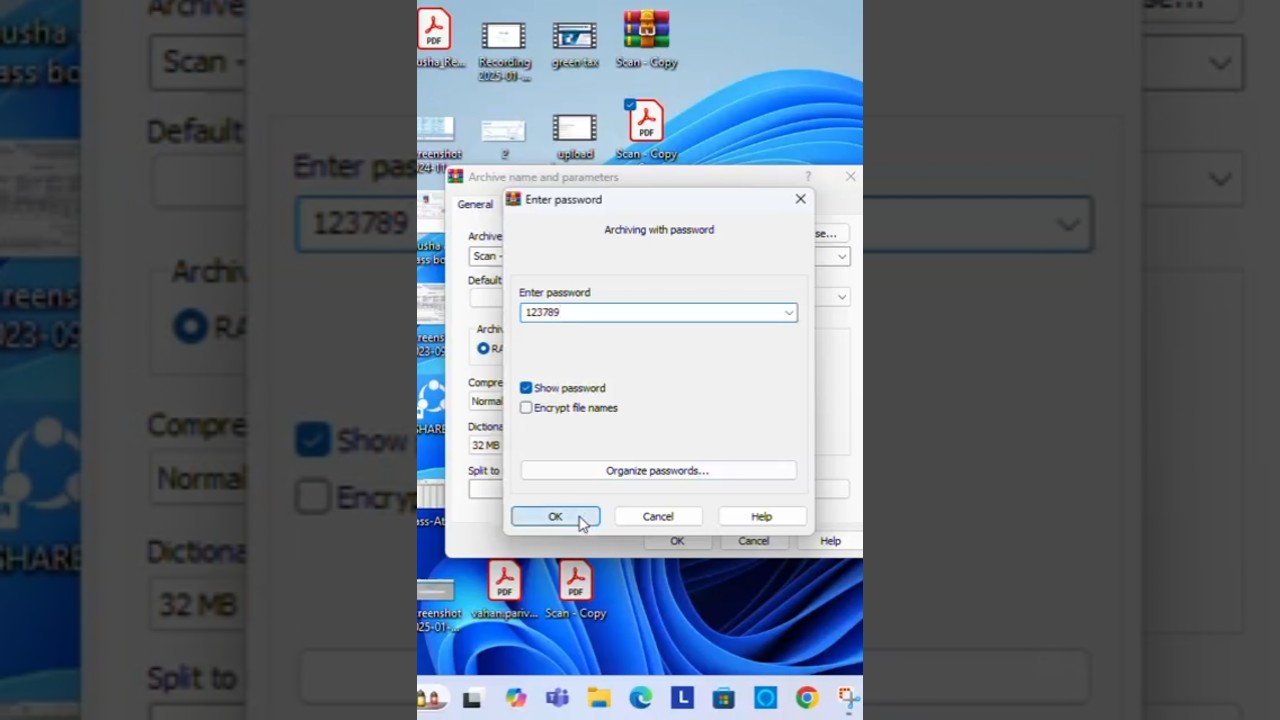Open Microsoft Store from the taskbar
This screenshot has height=720, width=1280.
723,698
